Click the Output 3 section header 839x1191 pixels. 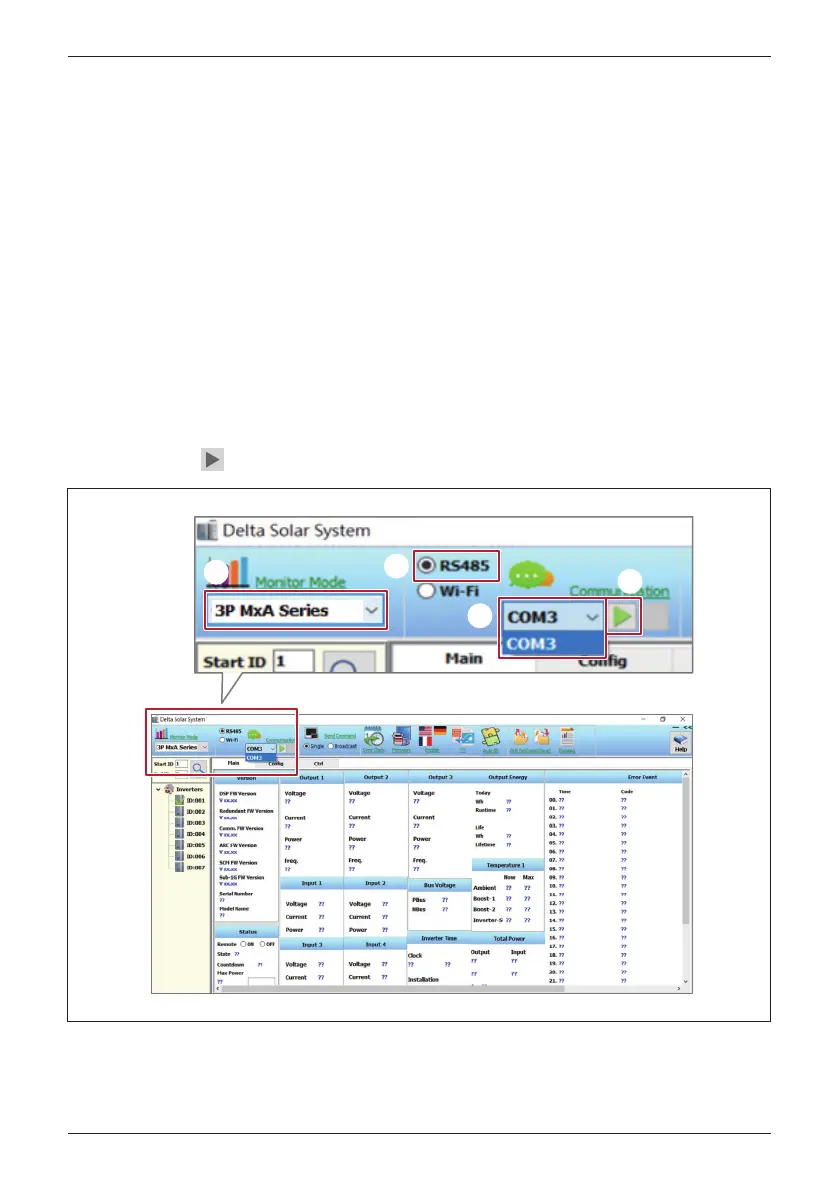click(440, 778)
